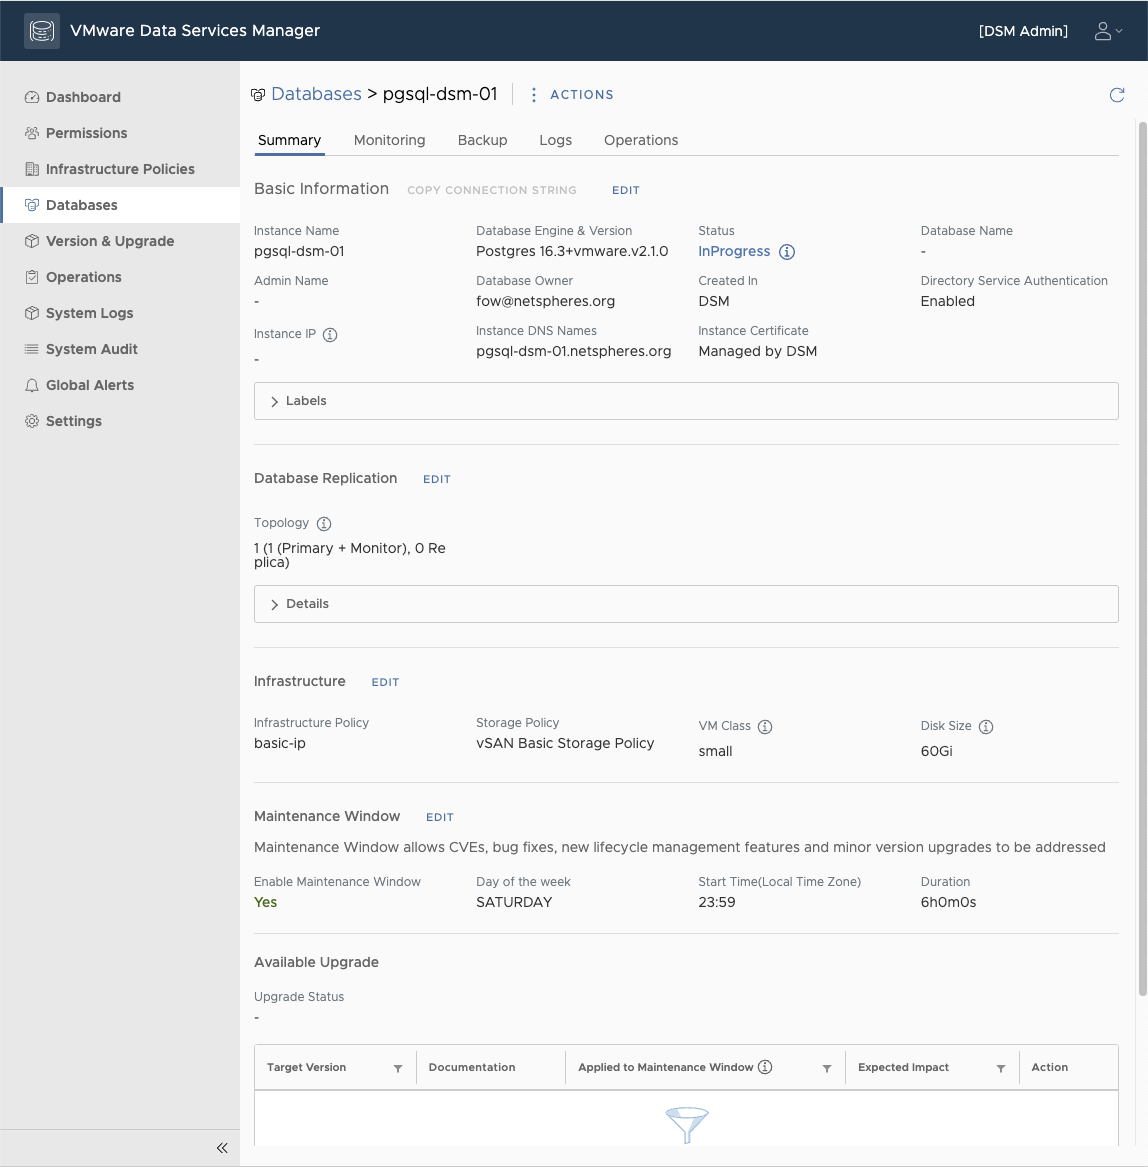Click the info icon next to Topology

click(x=324, y=523)
